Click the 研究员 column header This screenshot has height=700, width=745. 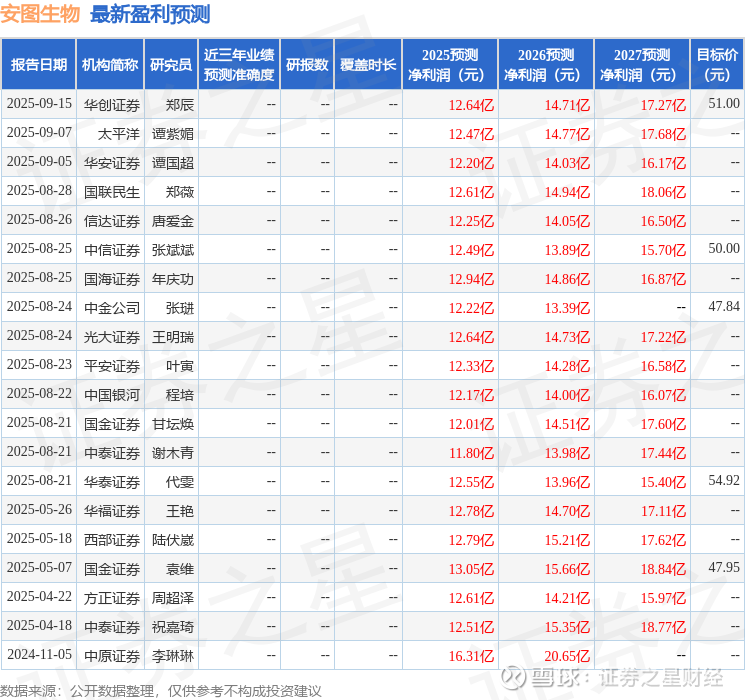pyautogui.click(x=171, y=65)
